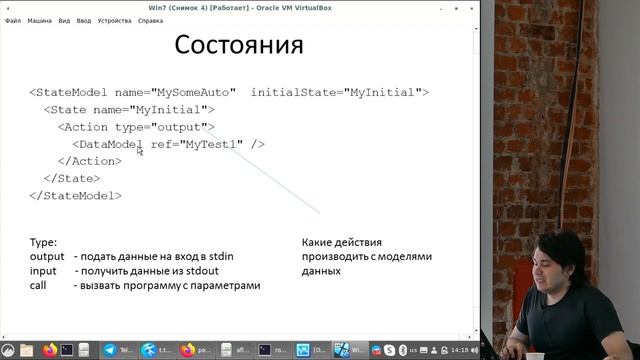Click the 'Type:' label
The height and width of the screenshot is (360, 640).
point(43,242)
